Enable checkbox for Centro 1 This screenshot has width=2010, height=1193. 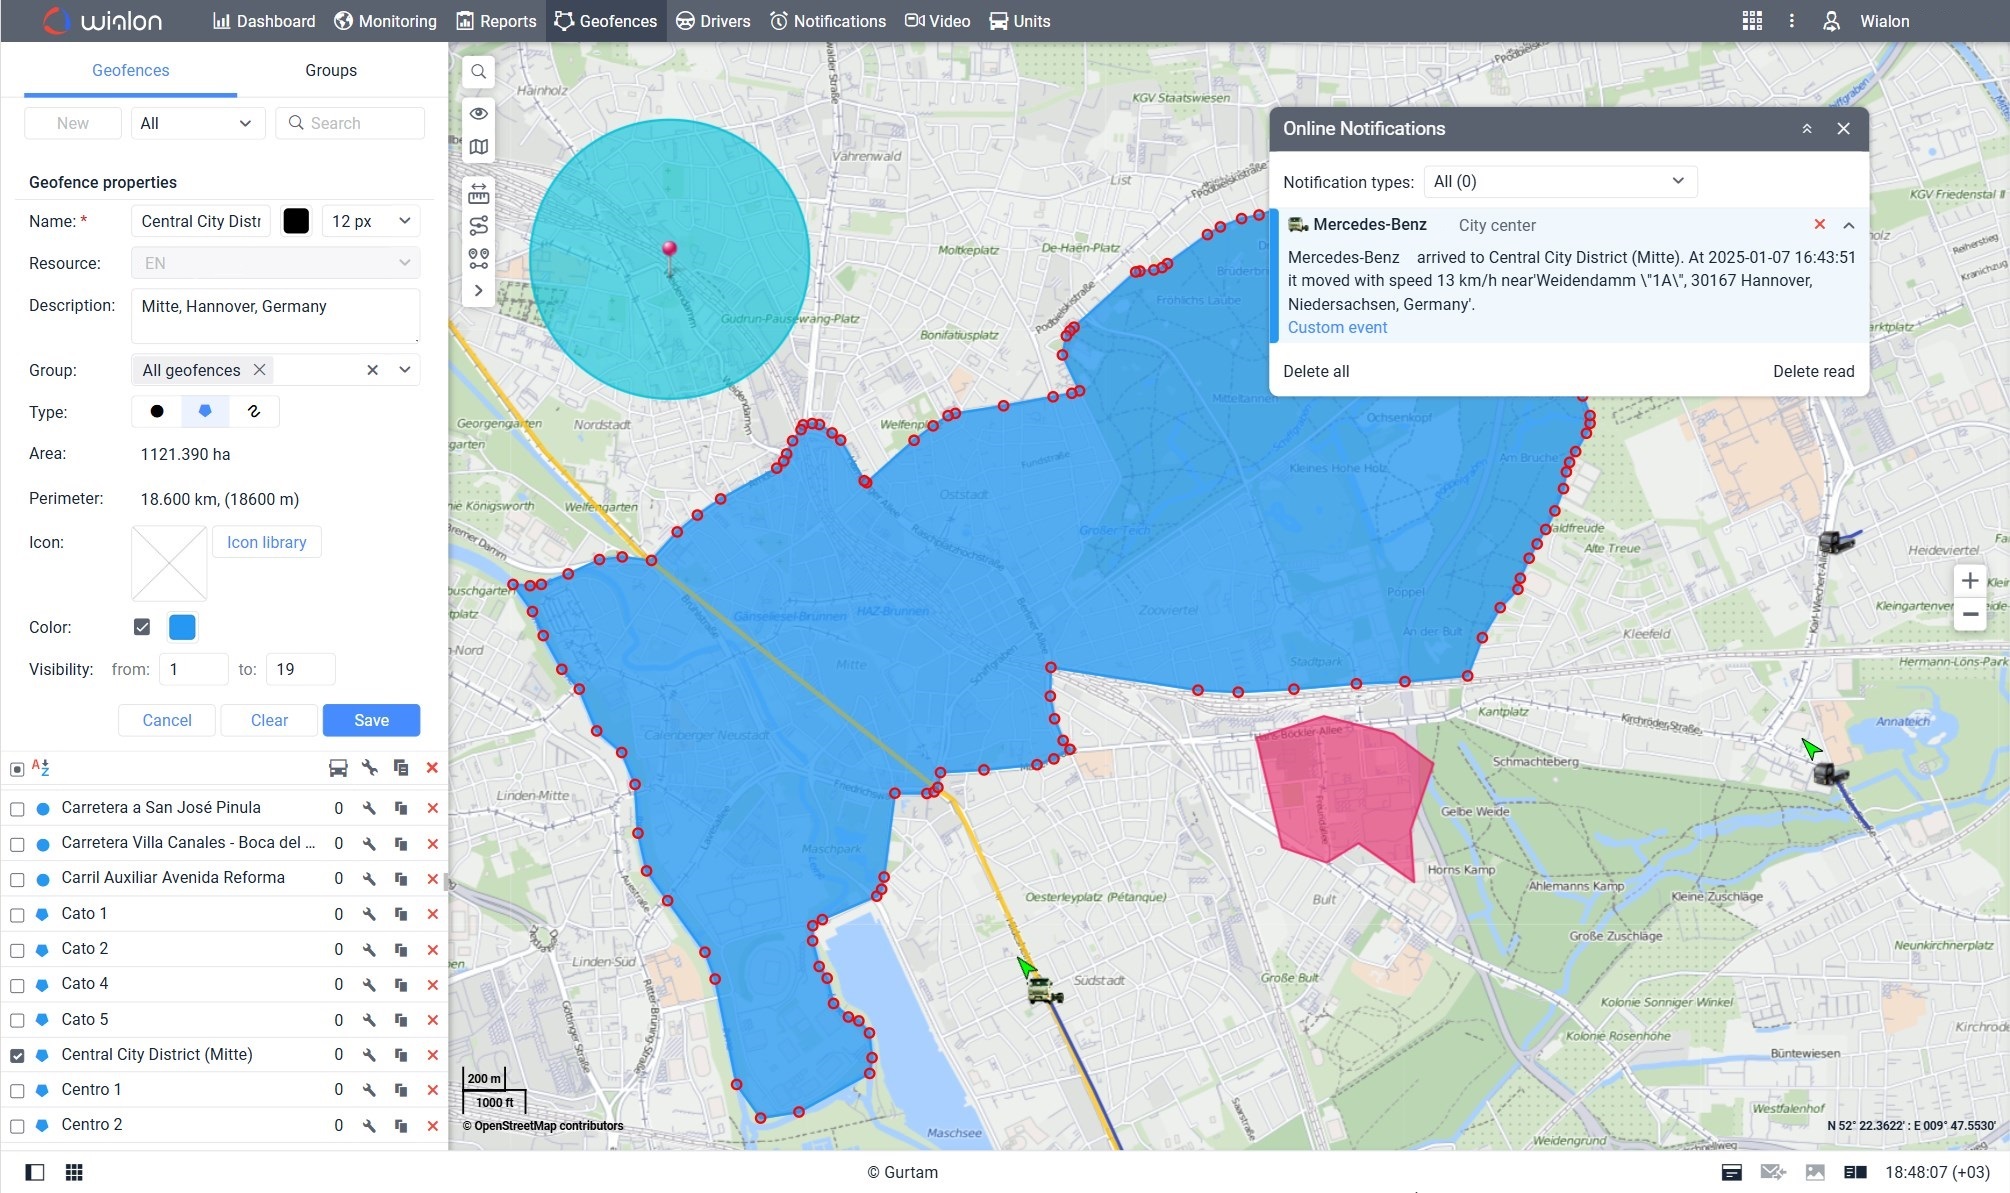point(16,1089)
